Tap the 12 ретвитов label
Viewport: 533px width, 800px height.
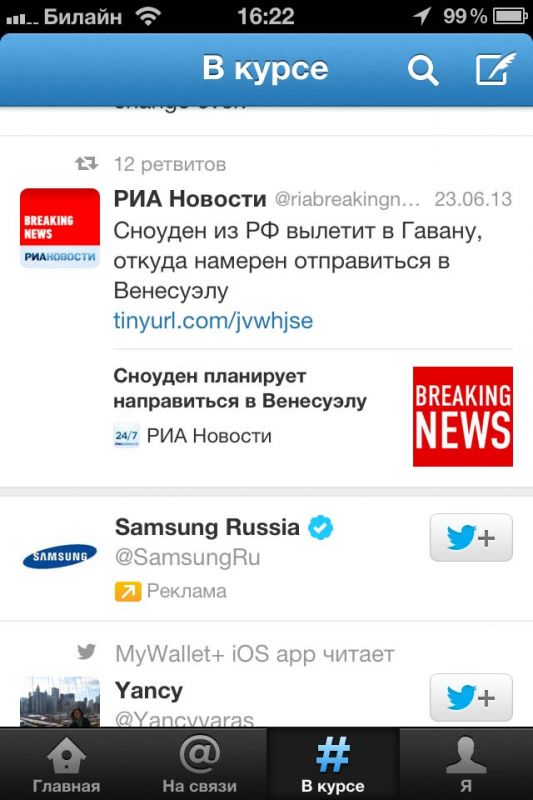[170, 164]
